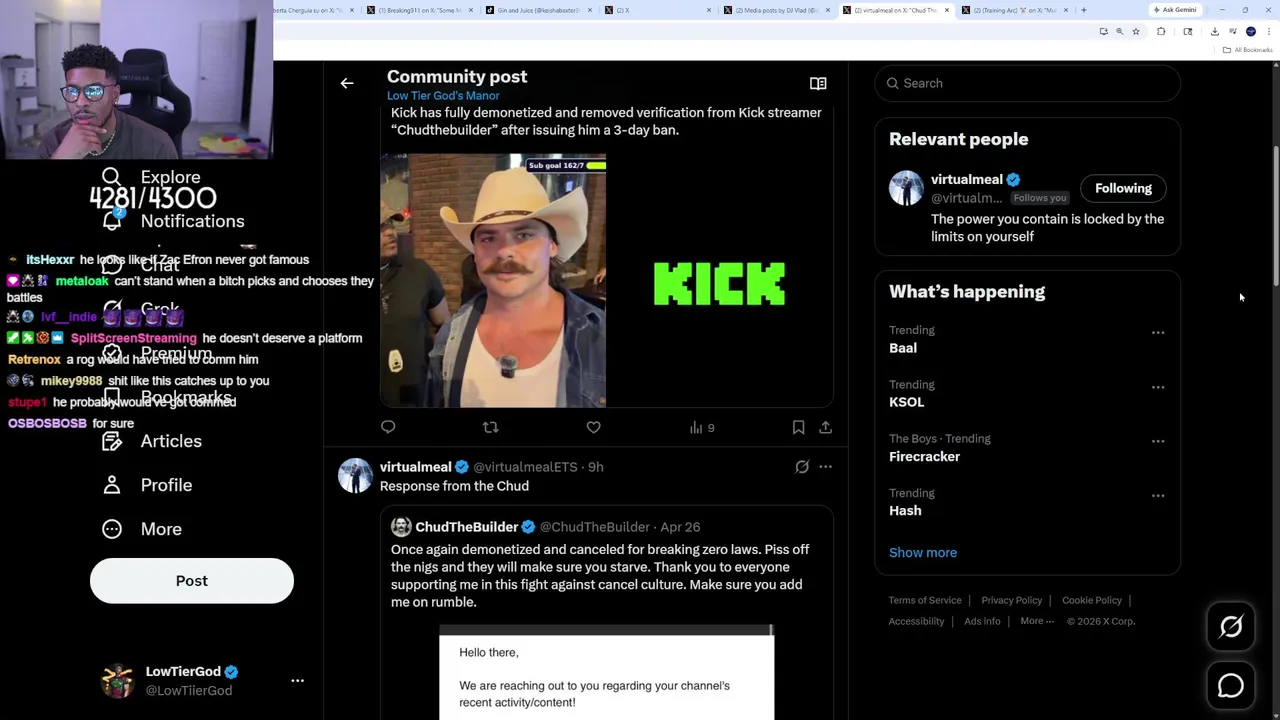This screenshot has height=720, width=1280.
Task: Open more options for Baal trend
Action: [x=1158, y=333]
